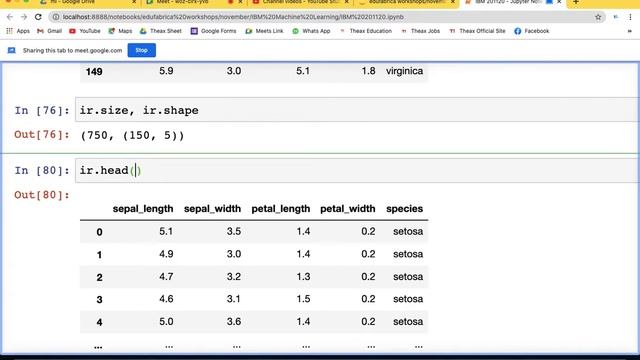The image size is (640, 360).
Task: Switch to the Channel videos YouTube tab
Action: (300, 2)
